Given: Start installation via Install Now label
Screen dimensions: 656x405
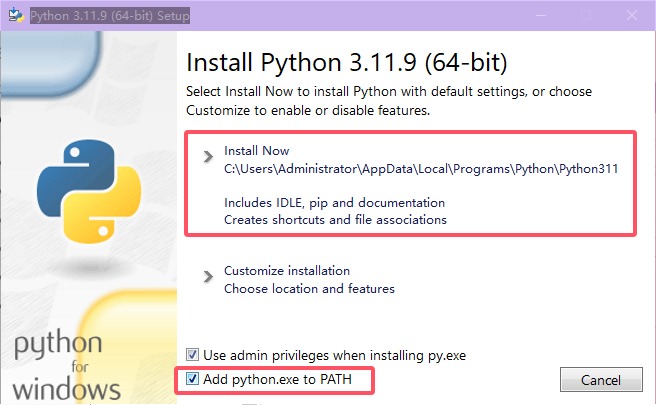Looking at the screenshot, I should tap(256, 151).
